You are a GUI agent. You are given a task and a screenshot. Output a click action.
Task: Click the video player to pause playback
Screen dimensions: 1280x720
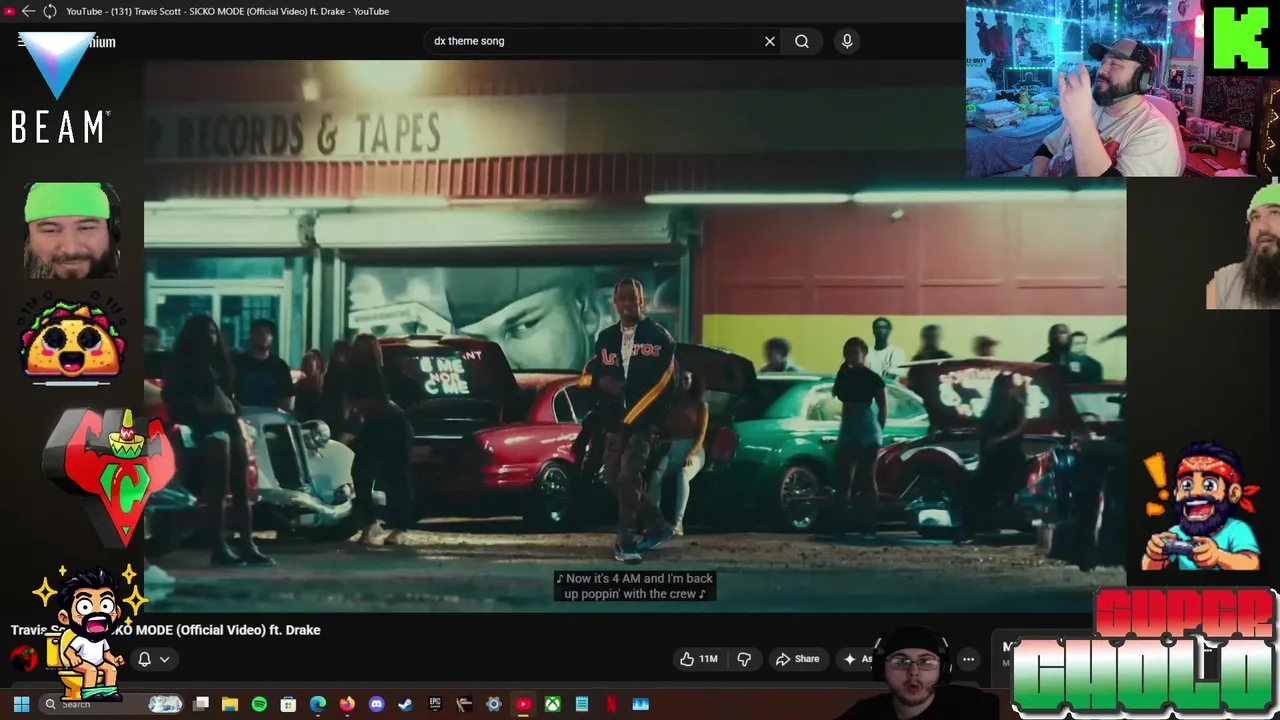point(635,335)
